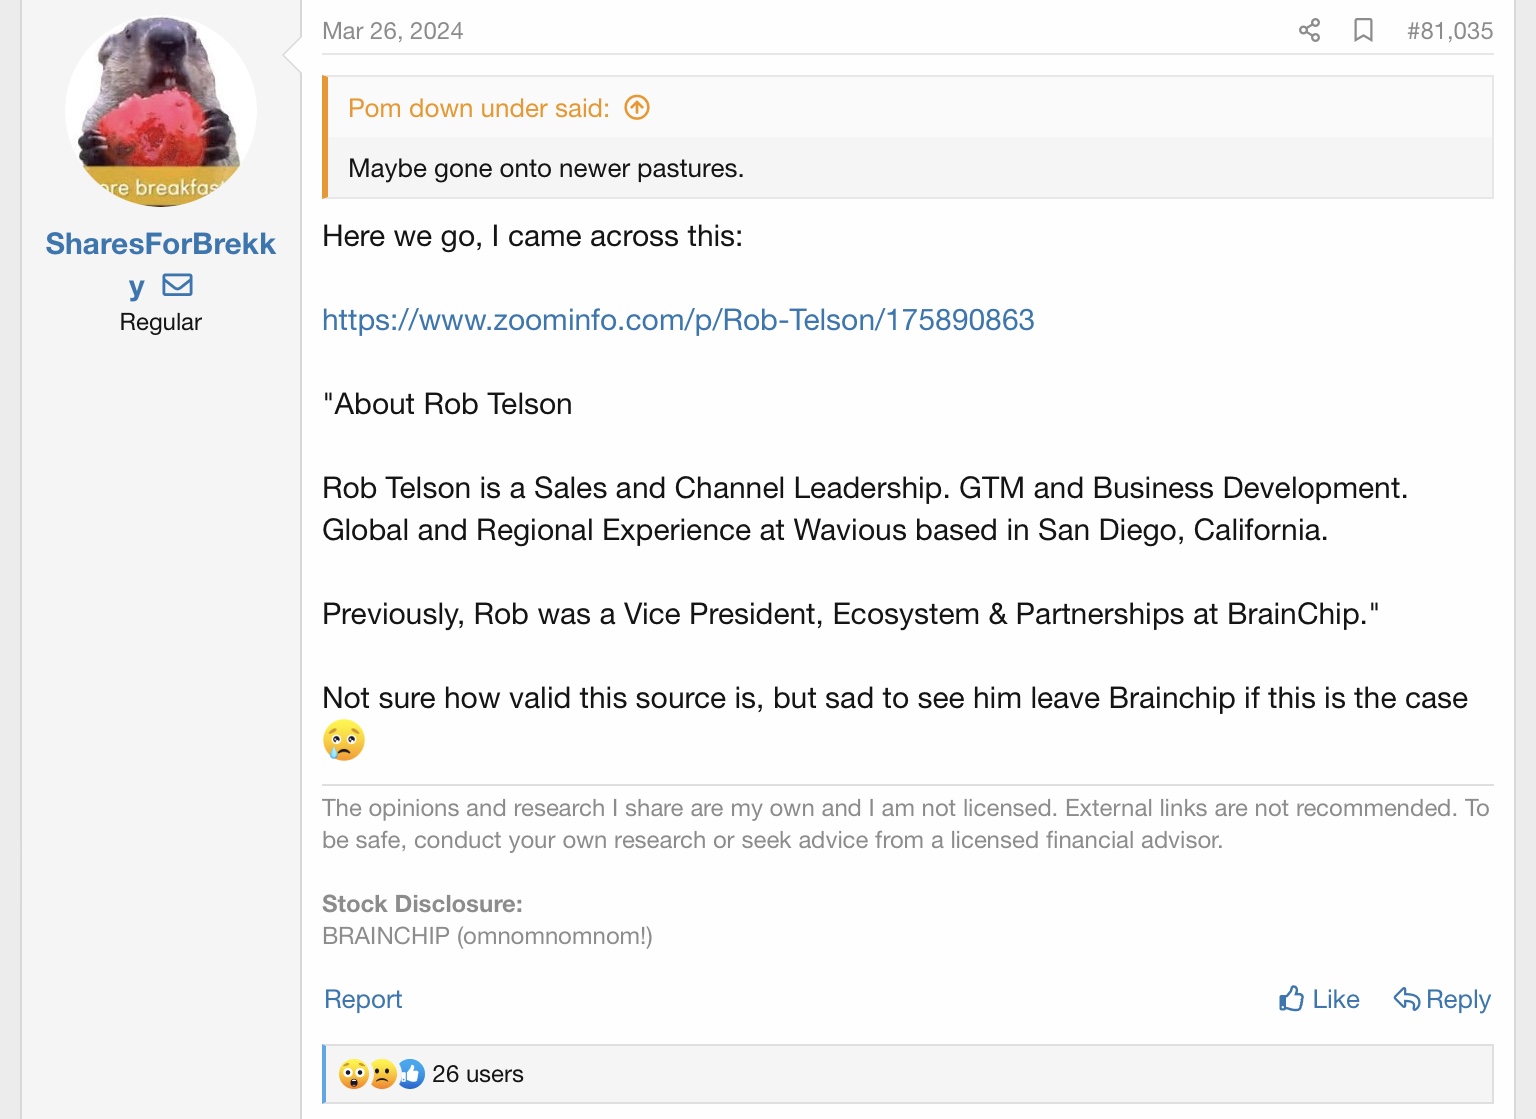Click the Mar 26, 2024 post date
Image resolution: width=1536 pixels, height=1119 pixels.
tap(392, 31)
